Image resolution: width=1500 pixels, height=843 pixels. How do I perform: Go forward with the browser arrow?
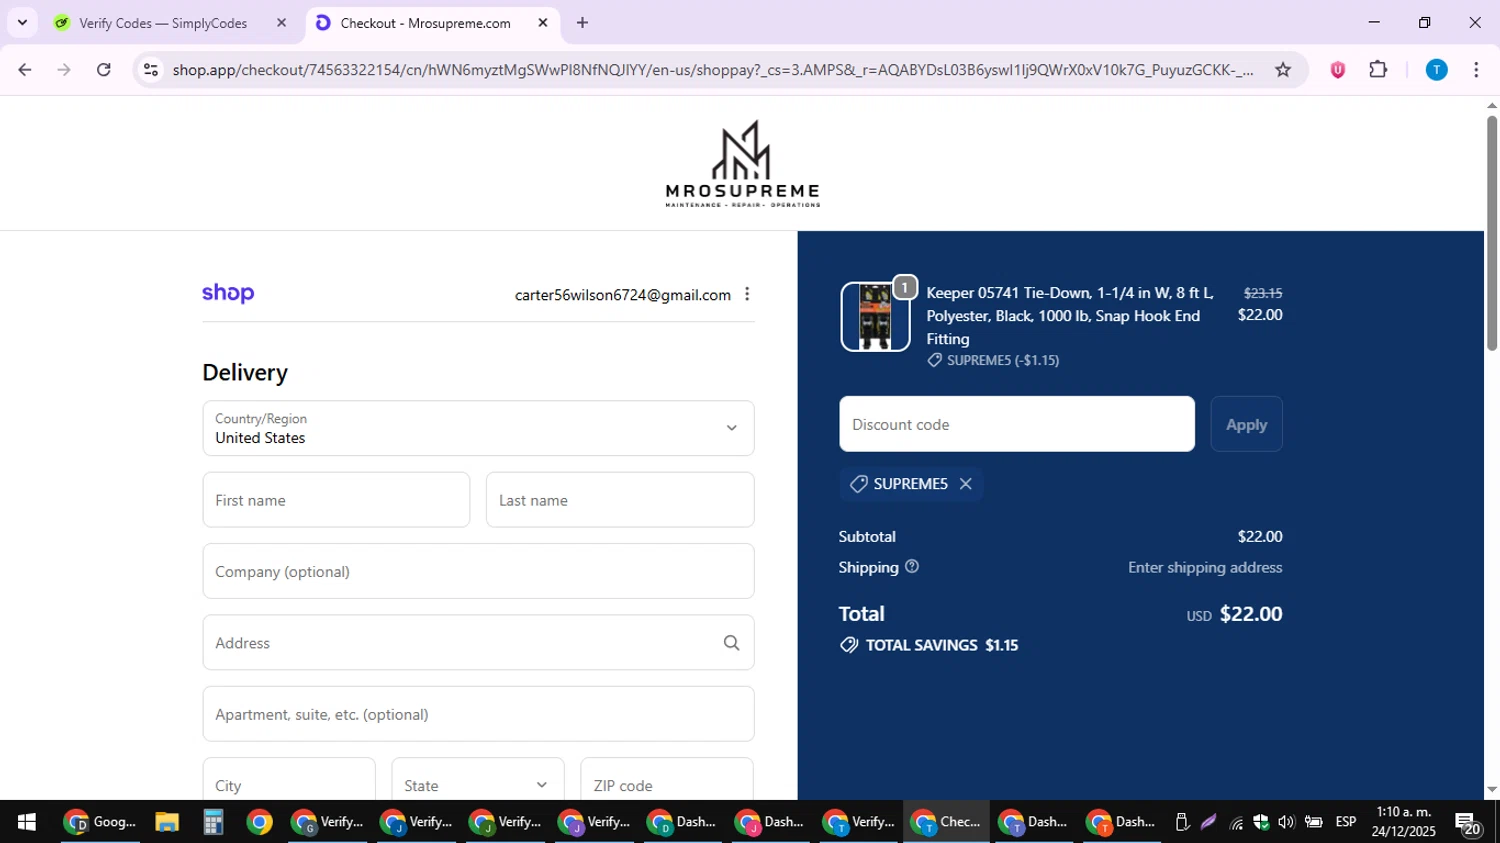click(x=64, y=70)
